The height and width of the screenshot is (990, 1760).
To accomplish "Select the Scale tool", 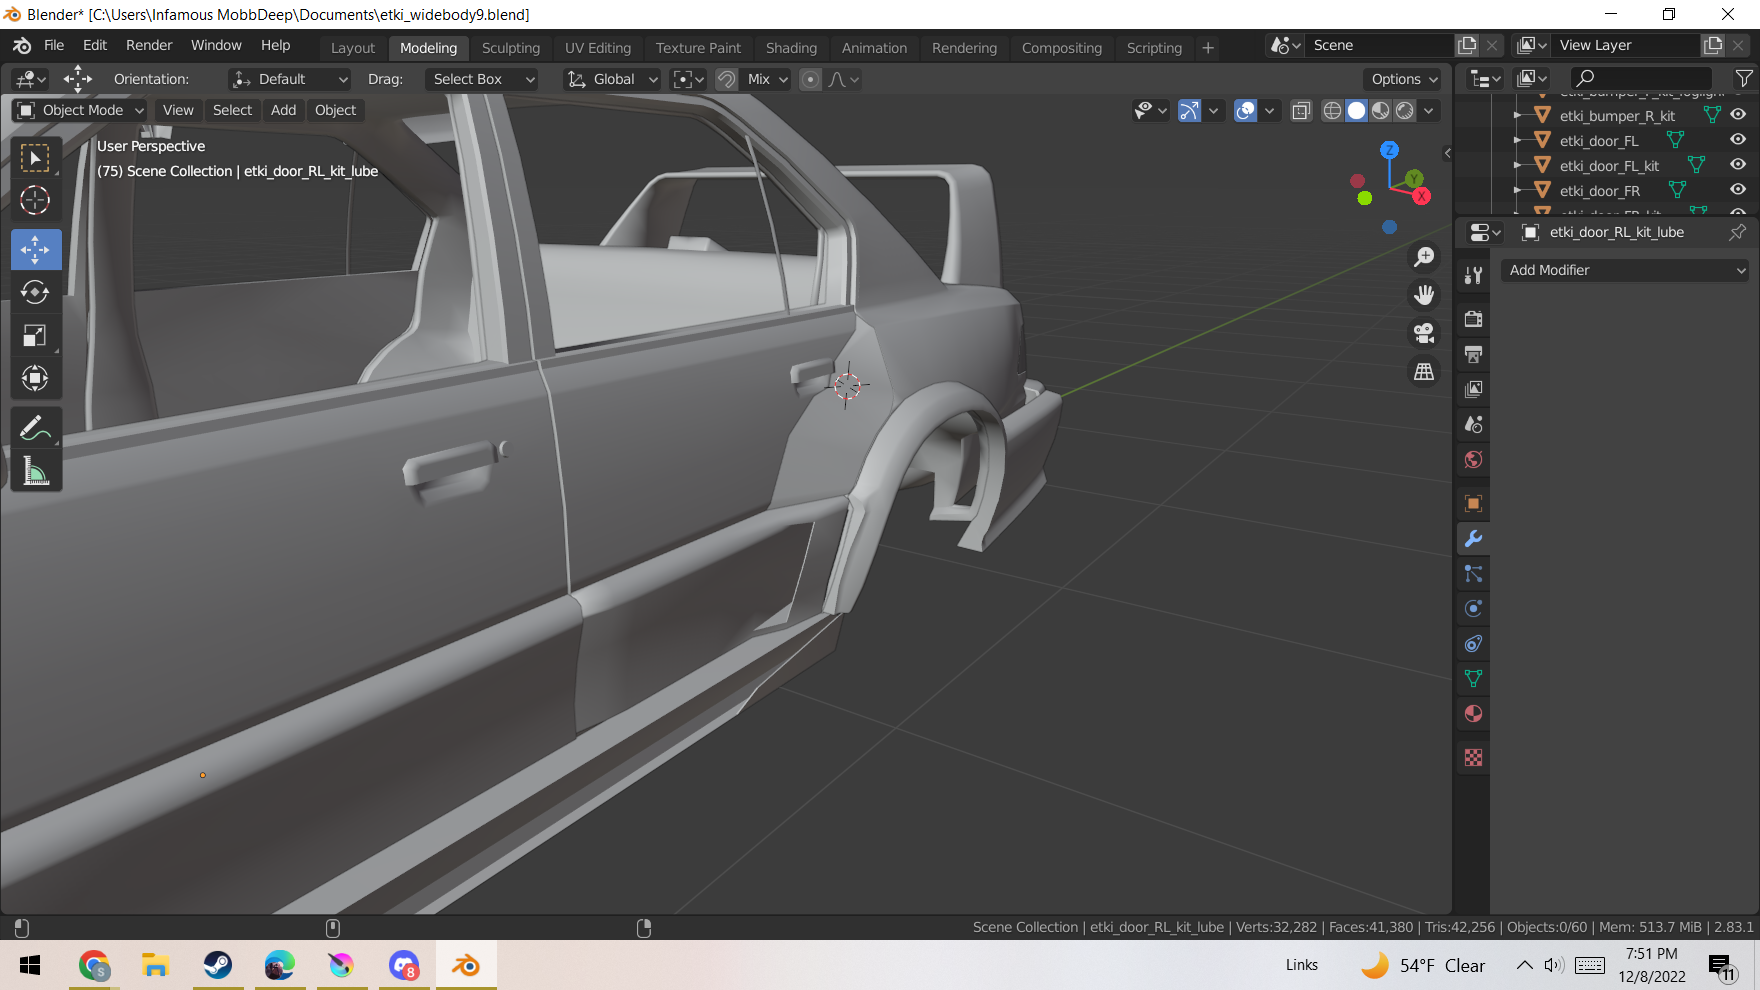I will [35, 335].
